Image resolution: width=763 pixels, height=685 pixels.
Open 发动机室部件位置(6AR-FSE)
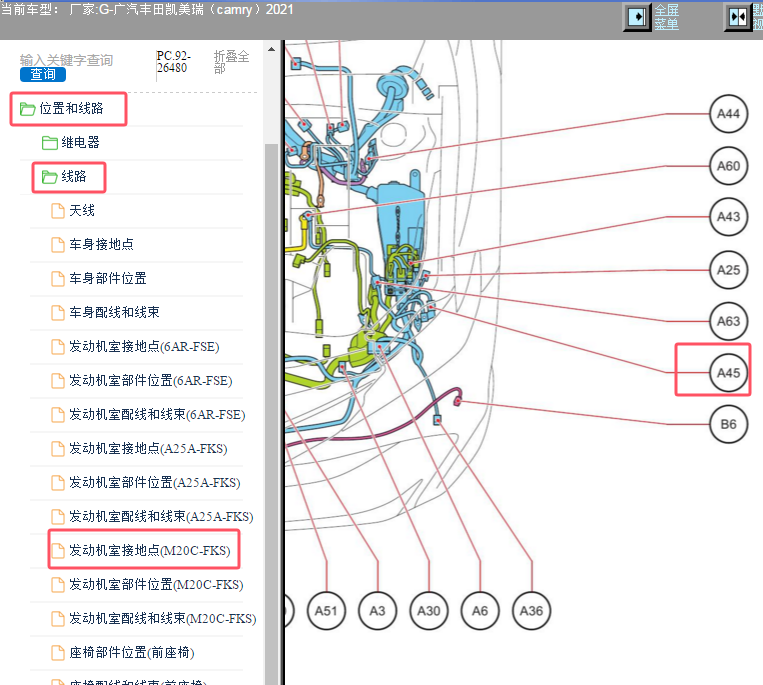[150, 380]
